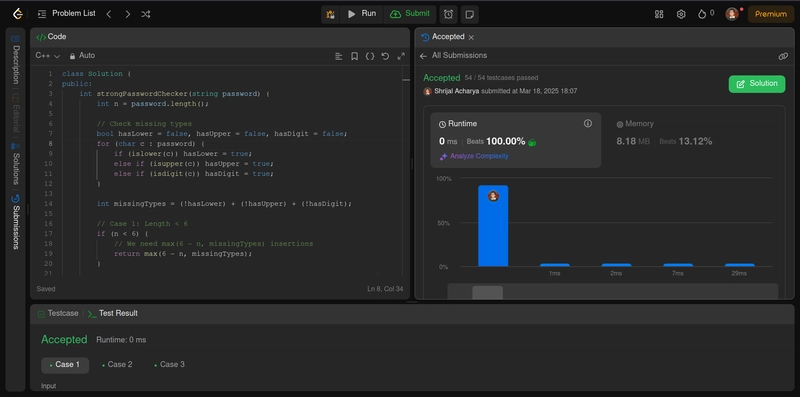Go to previous problem chevron
The image size is (800, 397).
coord(109,14)
